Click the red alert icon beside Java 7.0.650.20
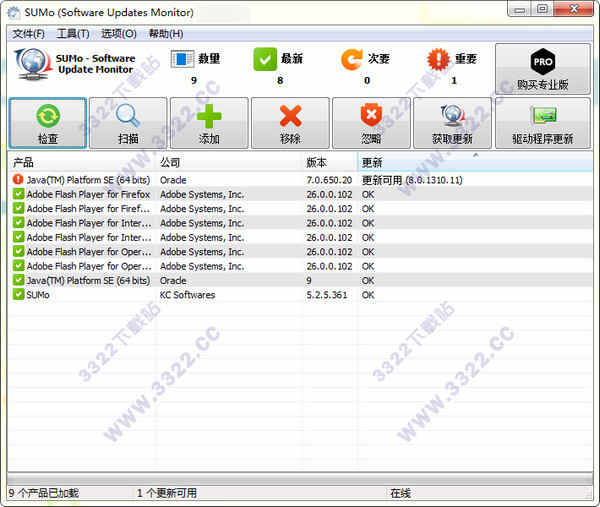Image resolution: width=600 pixels, height=507 pixels. click(x=18, y=179)
